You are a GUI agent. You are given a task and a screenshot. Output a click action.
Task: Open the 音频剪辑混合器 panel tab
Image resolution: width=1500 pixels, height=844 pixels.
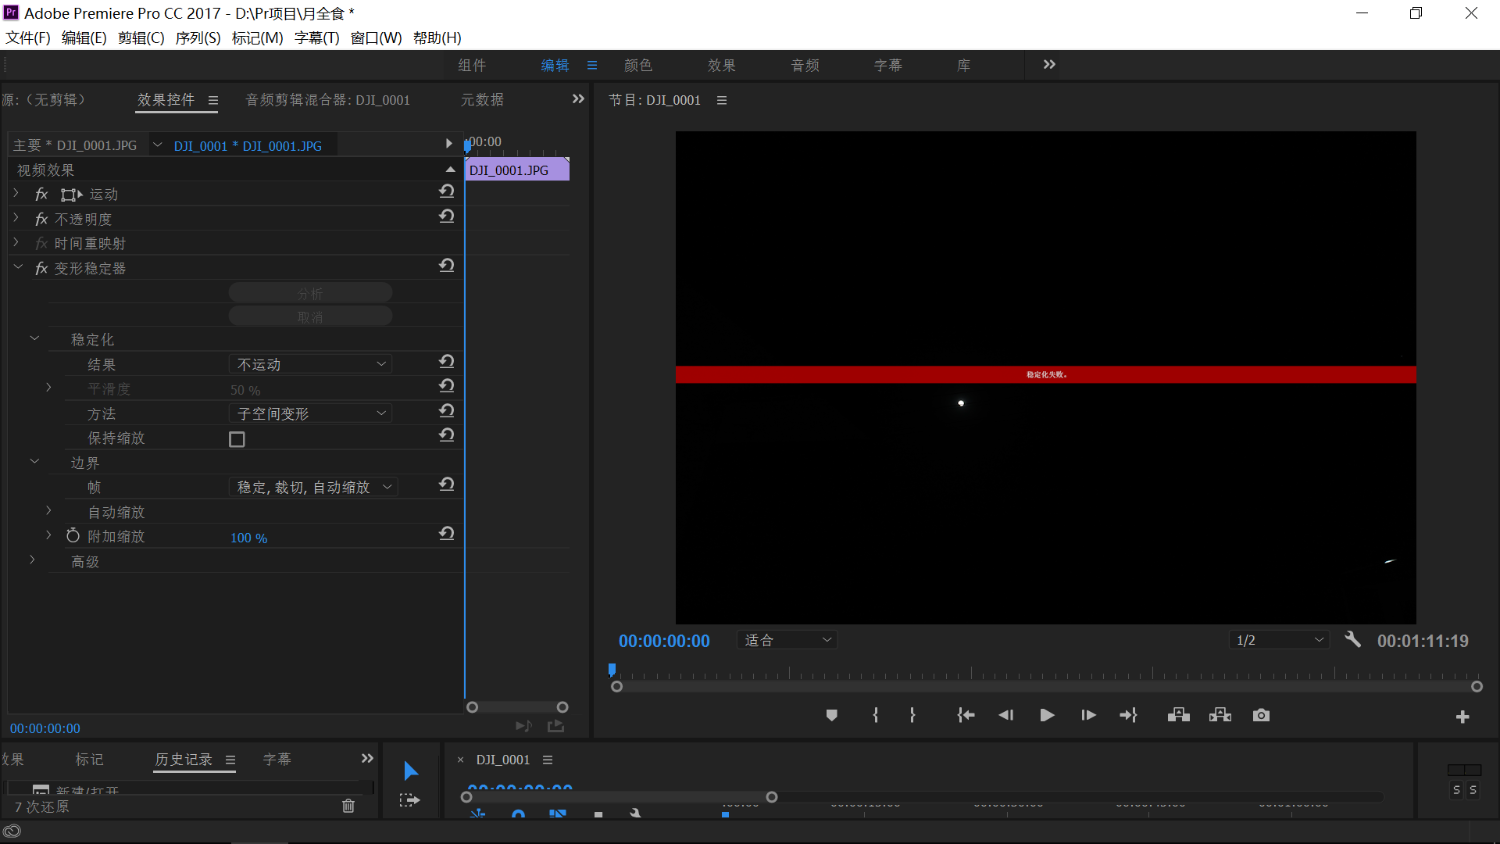click(328, 100)
